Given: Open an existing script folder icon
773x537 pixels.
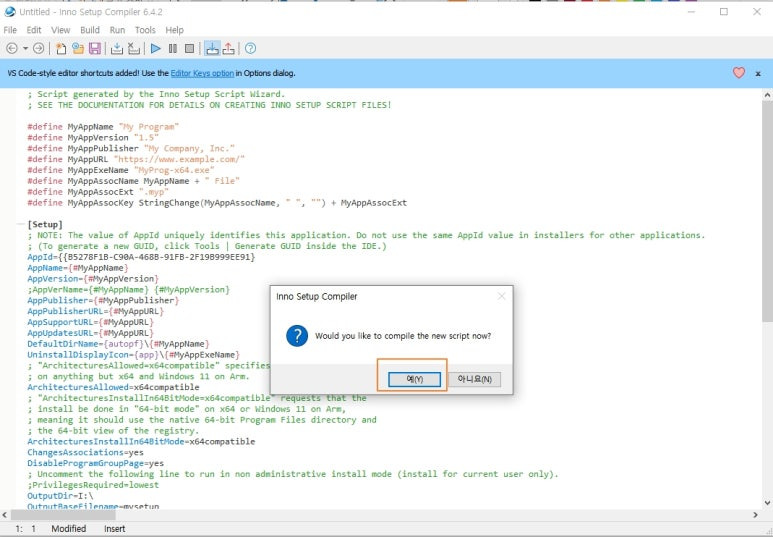Looking at the screenshot, I should pyautogui.click(x=78, y=48).
